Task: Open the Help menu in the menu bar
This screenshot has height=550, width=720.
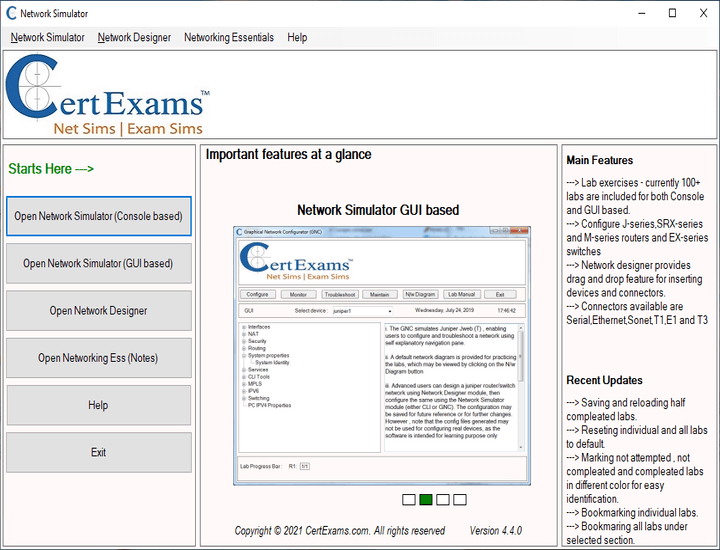Action: tap(297, 37)
